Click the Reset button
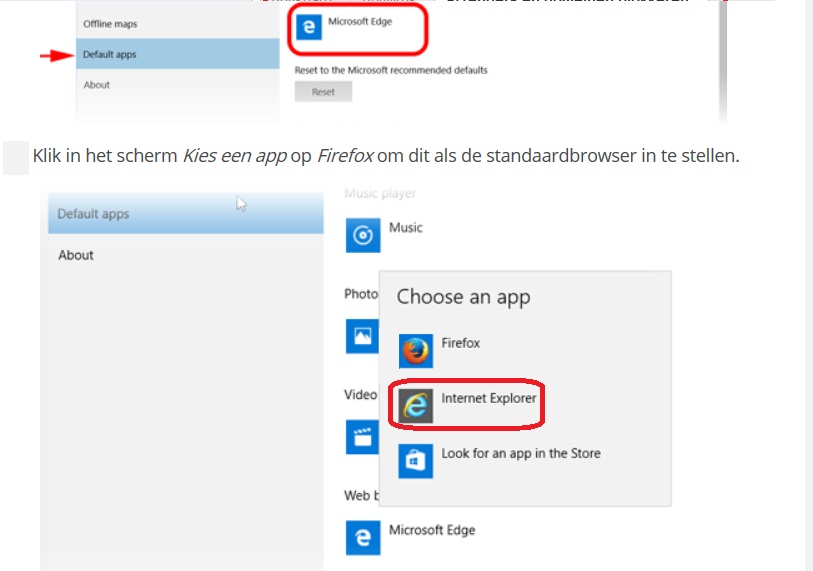813x571 pixels. [x=323, y=92]
